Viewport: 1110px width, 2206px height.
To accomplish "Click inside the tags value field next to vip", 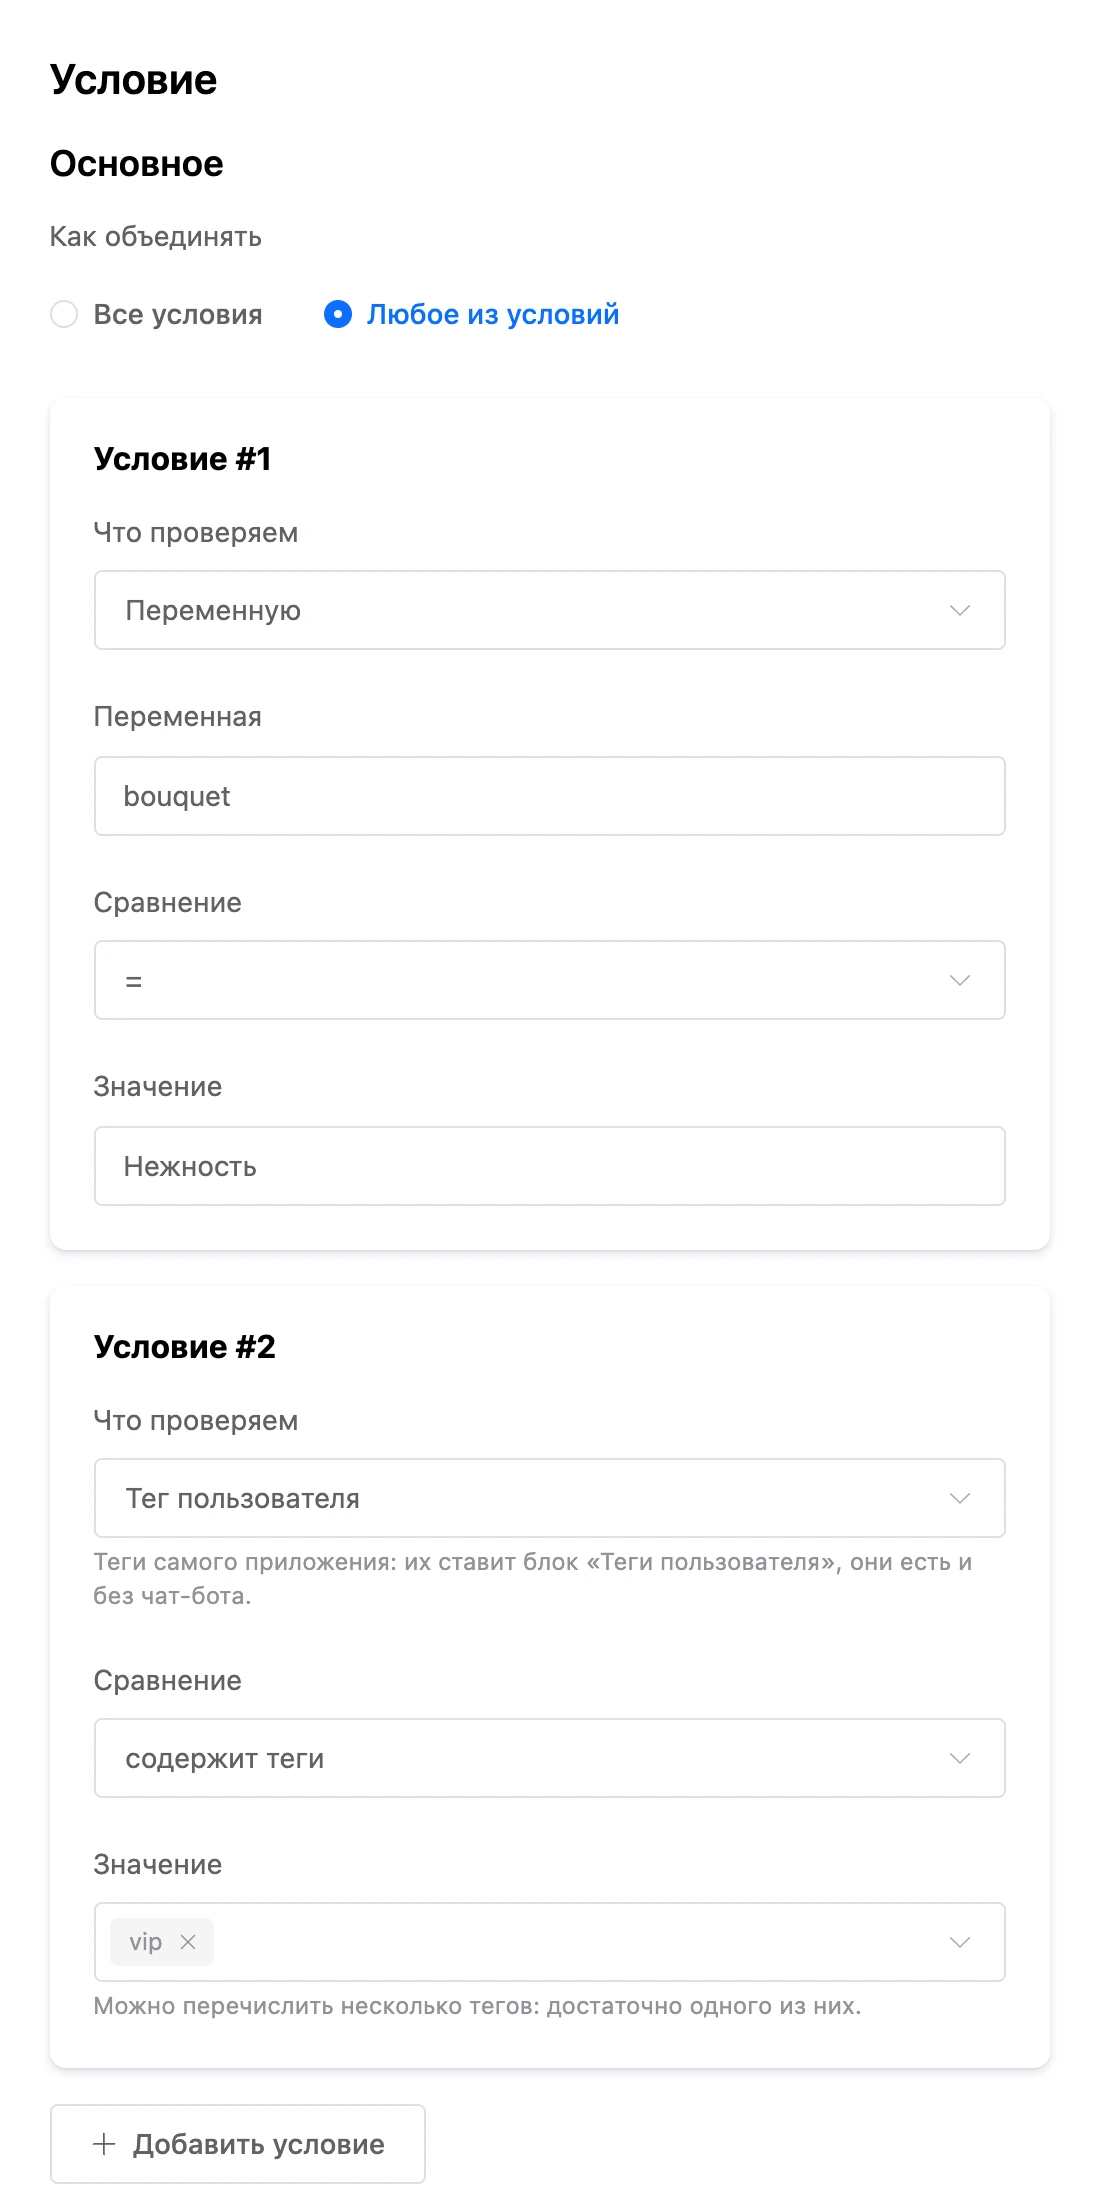I will click(570, 1942).
